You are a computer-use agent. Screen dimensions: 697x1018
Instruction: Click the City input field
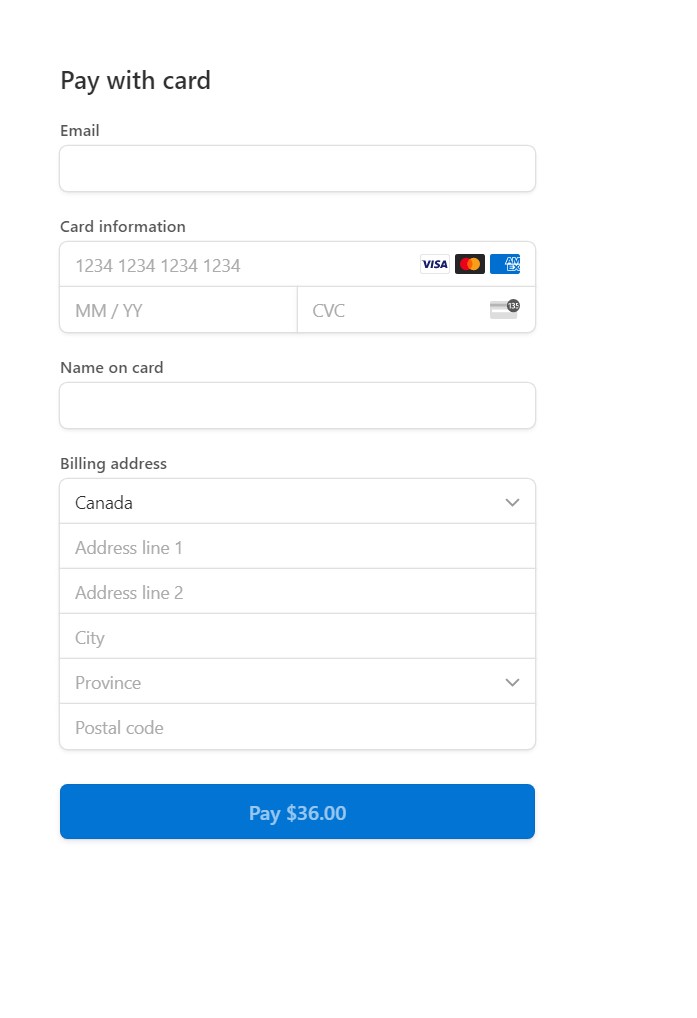(x=297, y=638)
